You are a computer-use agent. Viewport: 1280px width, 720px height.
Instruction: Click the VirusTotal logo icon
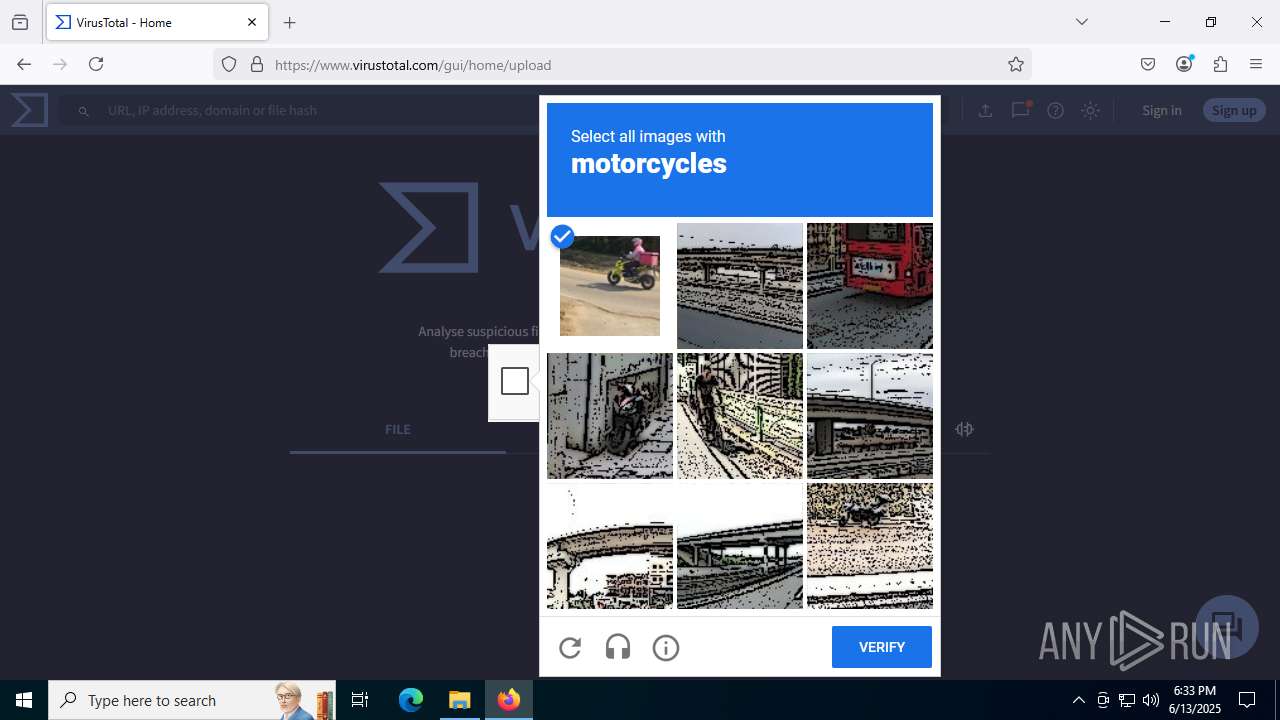30,110
